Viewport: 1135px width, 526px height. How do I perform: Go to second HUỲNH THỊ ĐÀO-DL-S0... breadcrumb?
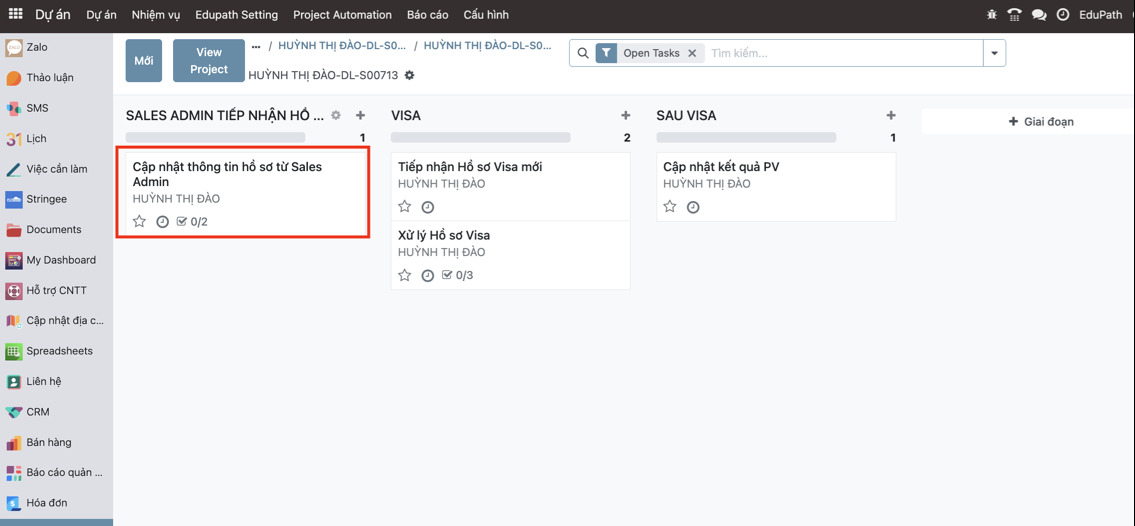coord(488,45)
